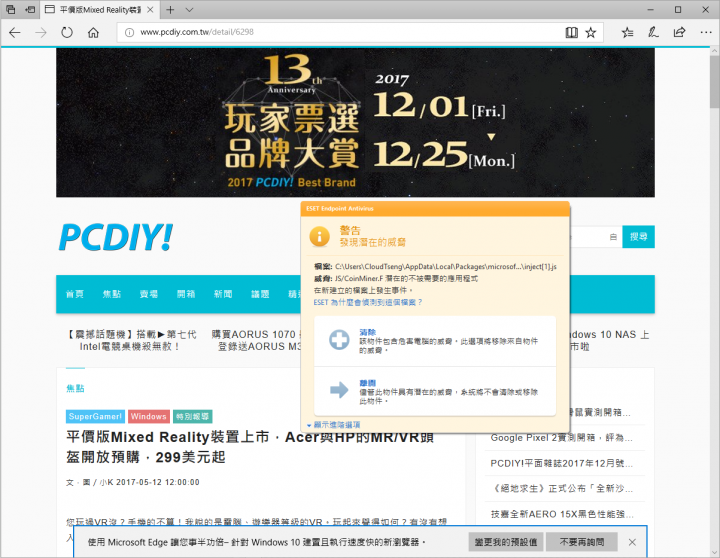Open the Hub favorites list icon
This screenshot has width=720, height=558.
[x=627, y=32]
